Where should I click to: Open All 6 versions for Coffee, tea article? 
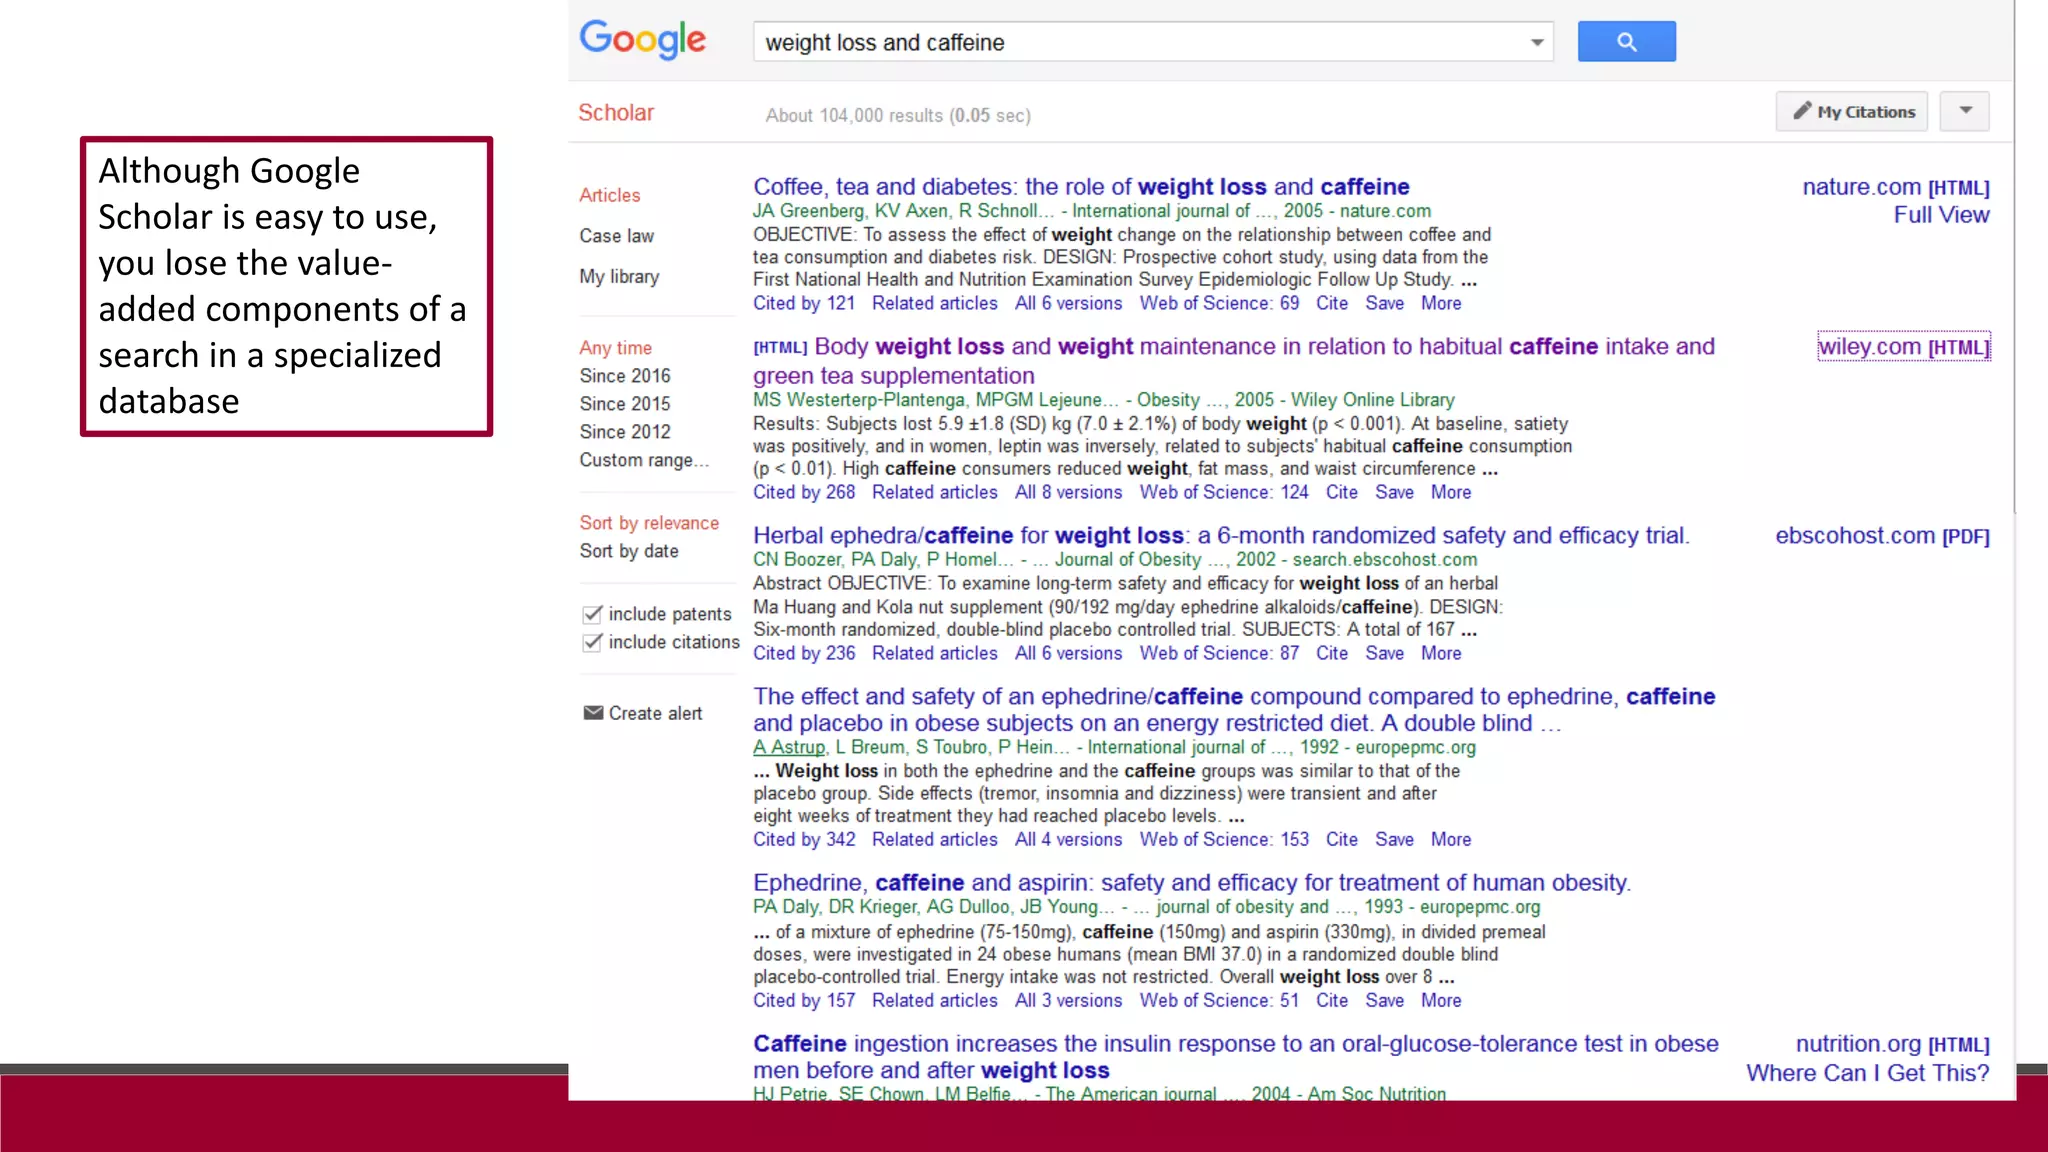(1068, 303)
